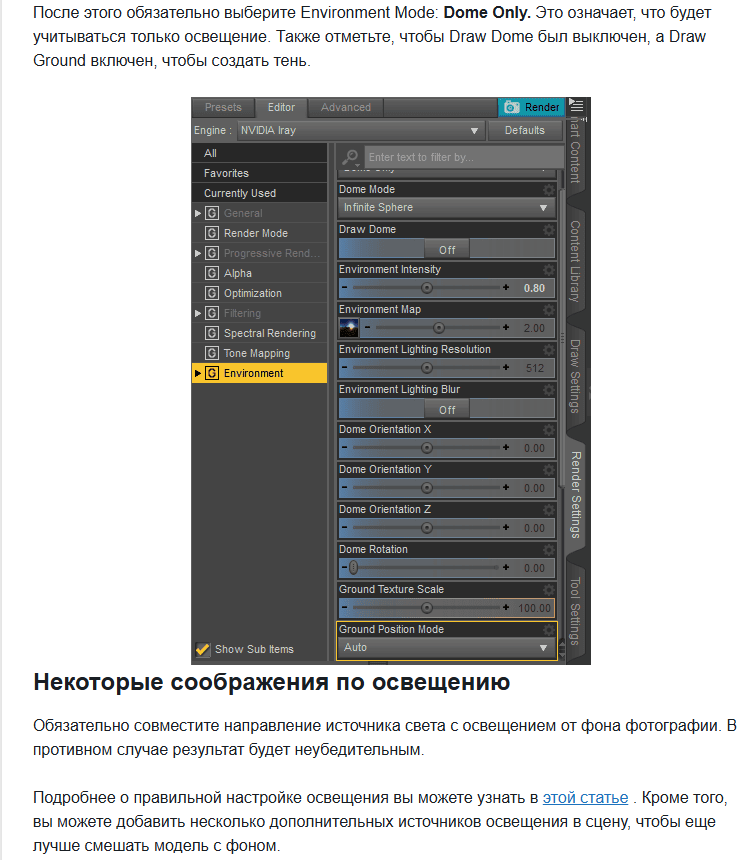Click the Environment Map slider handle
The image size is (752, 860).
coord(439,328)
